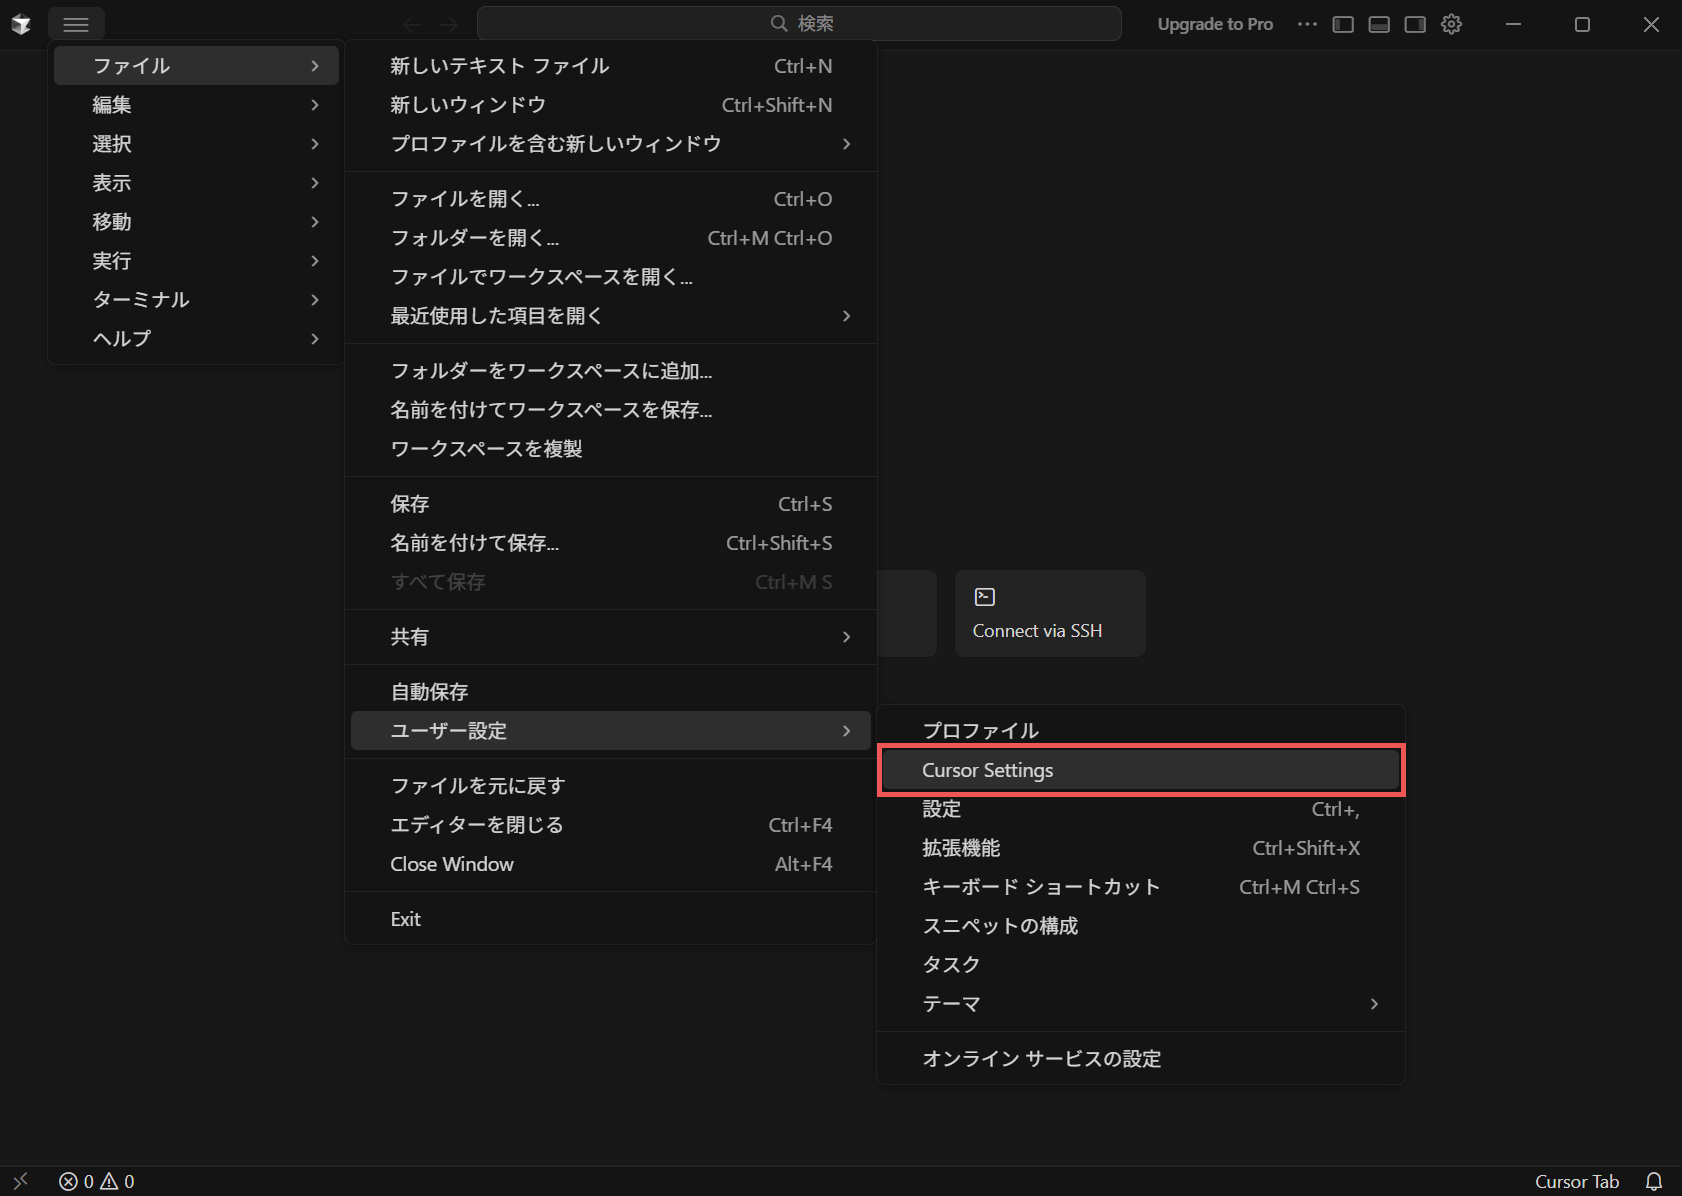This screenshot has height=1196, width=1682.
Task: Toggle the bottom panel layout icon
Action: (1379, 24)
